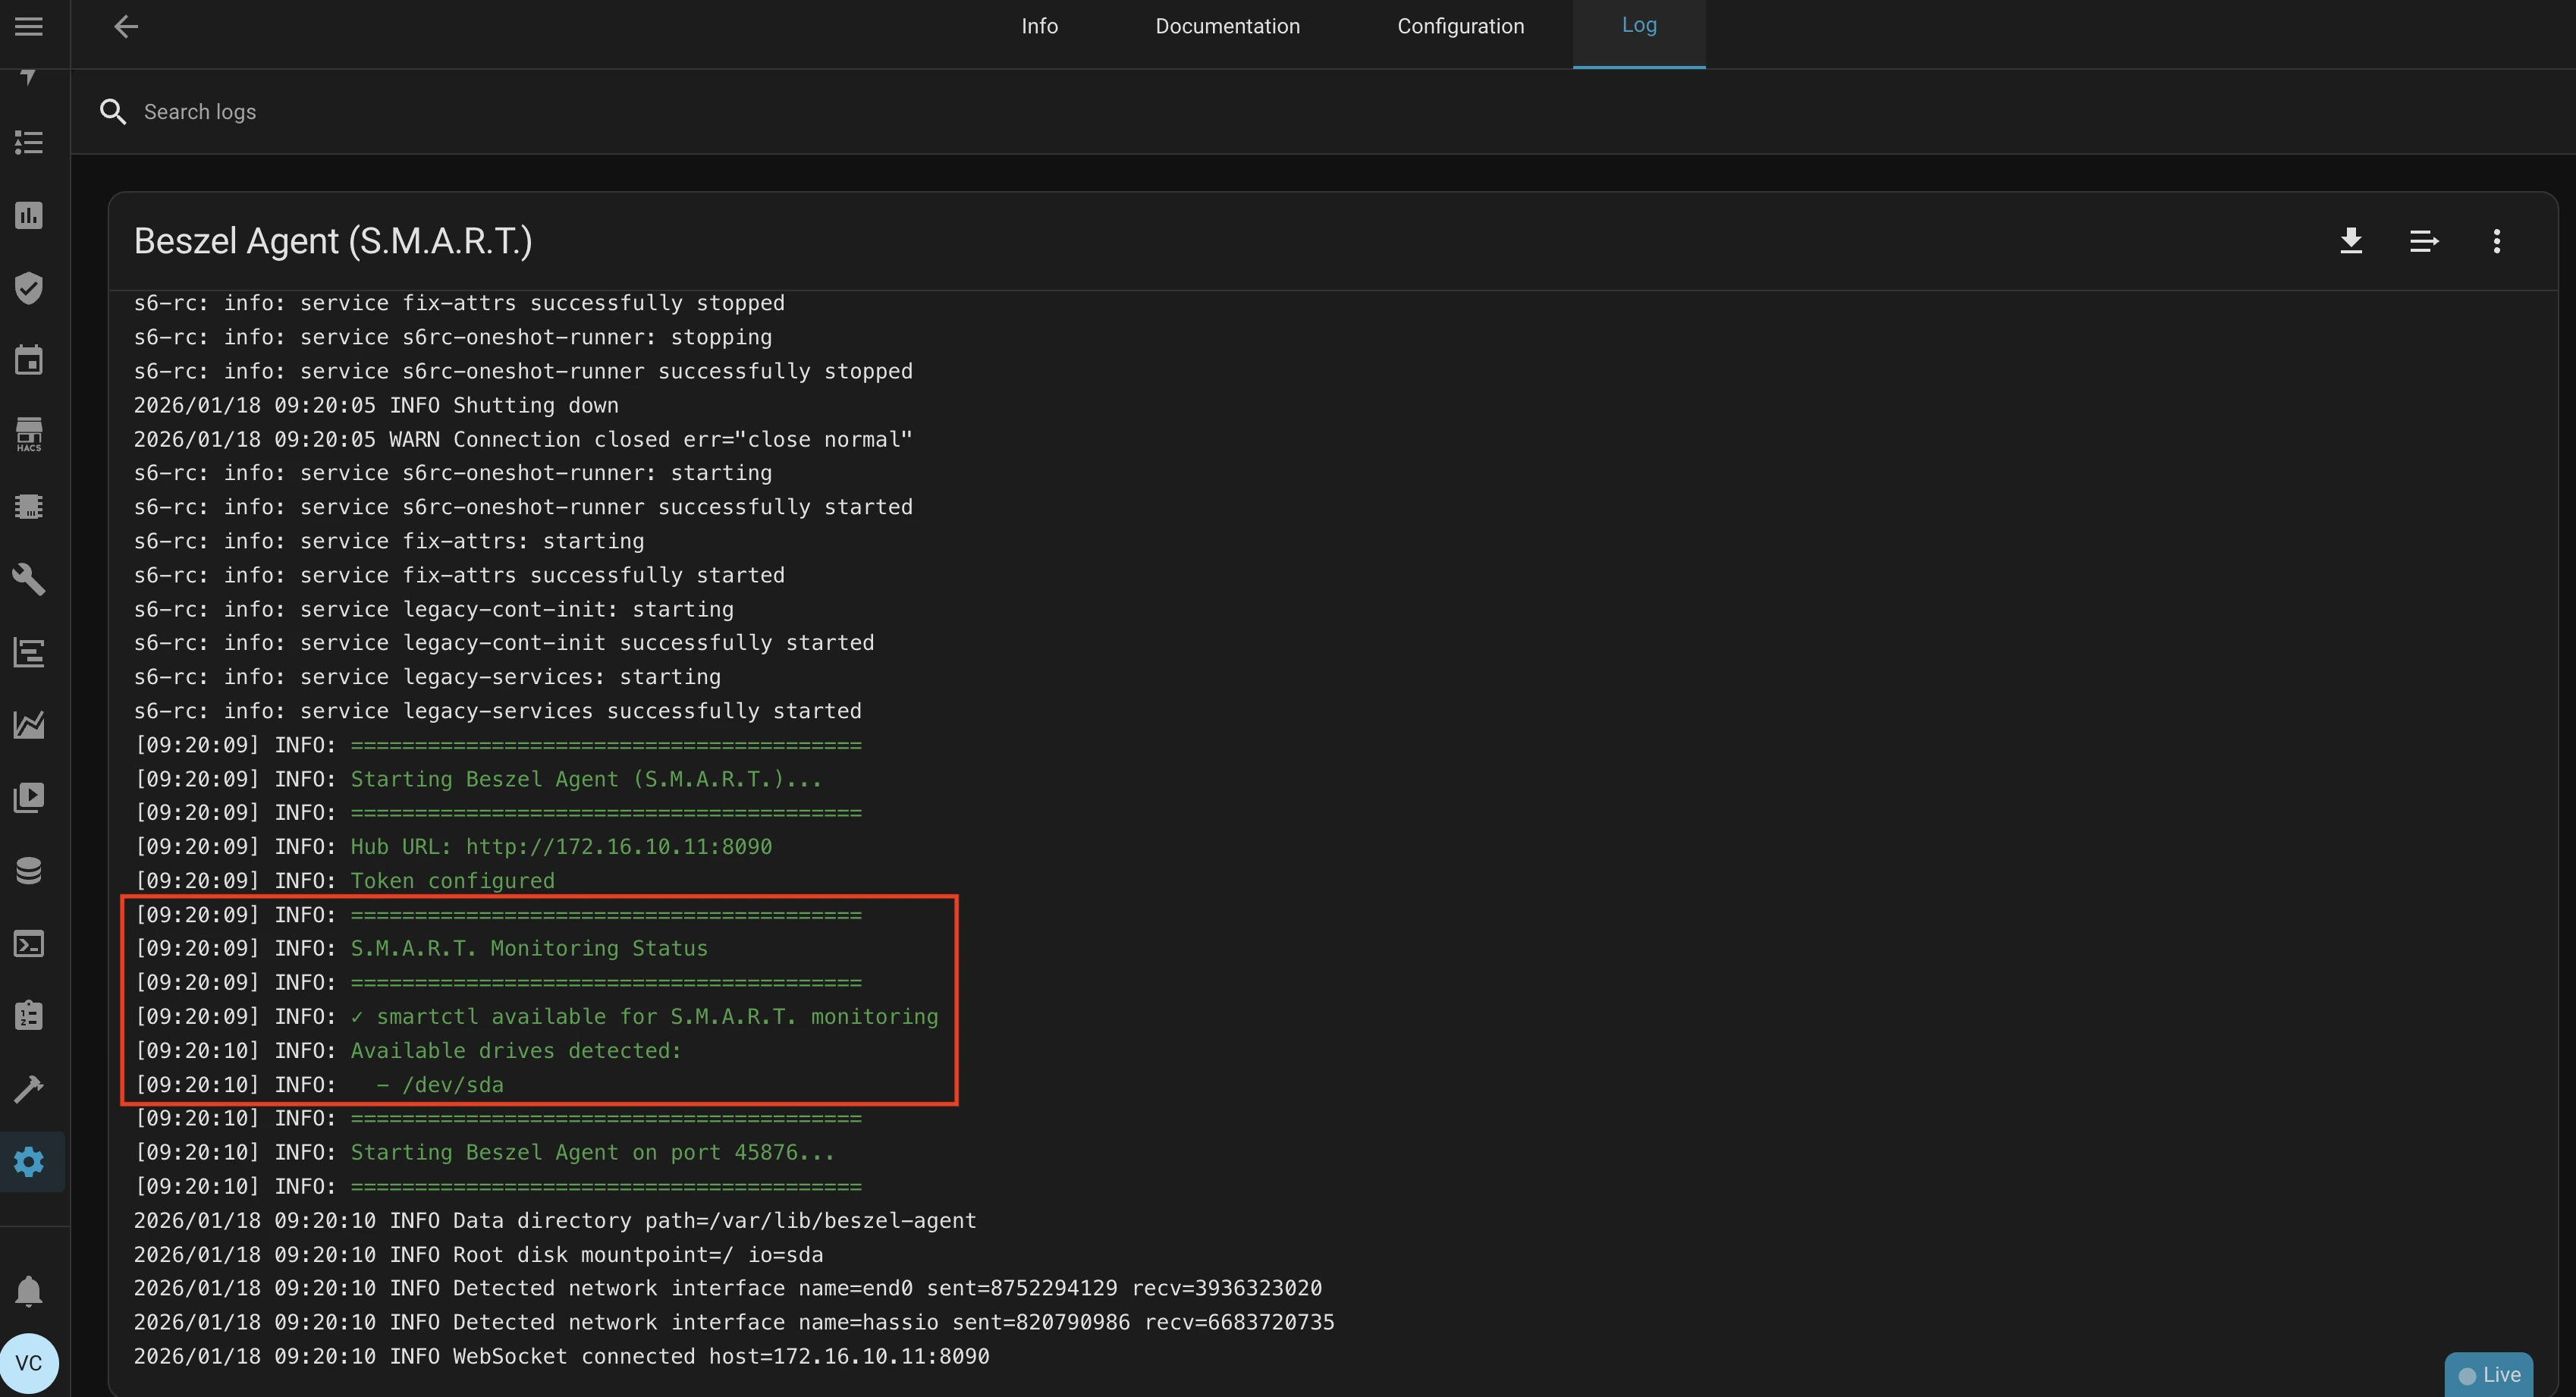Image resolution: width=2576 pixels, height=1397 pixels.
Task: Click 'Starting Beszel Agent (S.M.A.R.T.)...' log line
Action: click(x=478, y=779)
